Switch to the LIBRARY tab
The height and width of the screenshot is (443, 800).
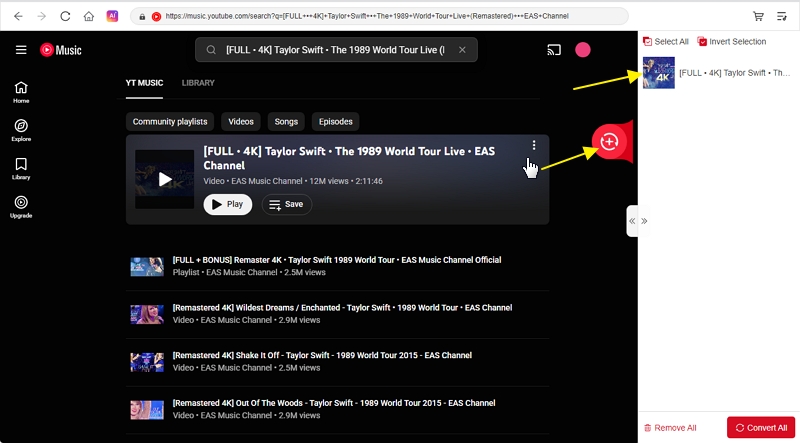tap(198, 83)
